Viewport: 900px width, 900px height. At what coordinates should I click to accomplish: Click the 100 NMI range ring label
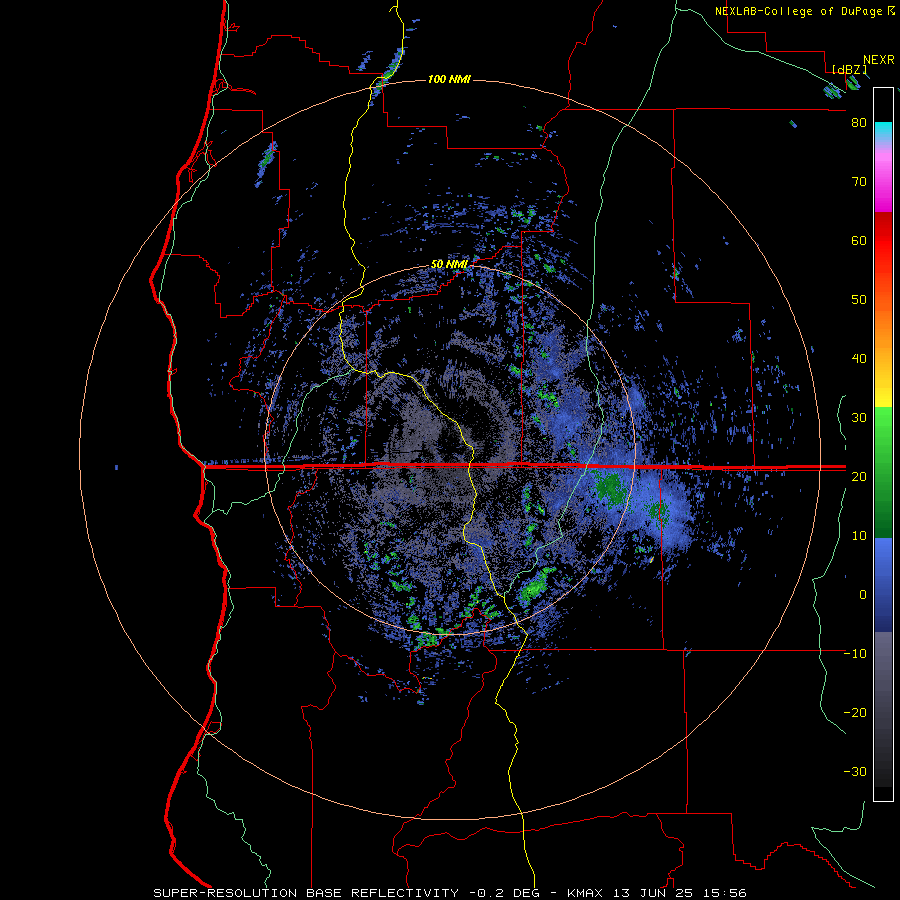click(449, 79)
